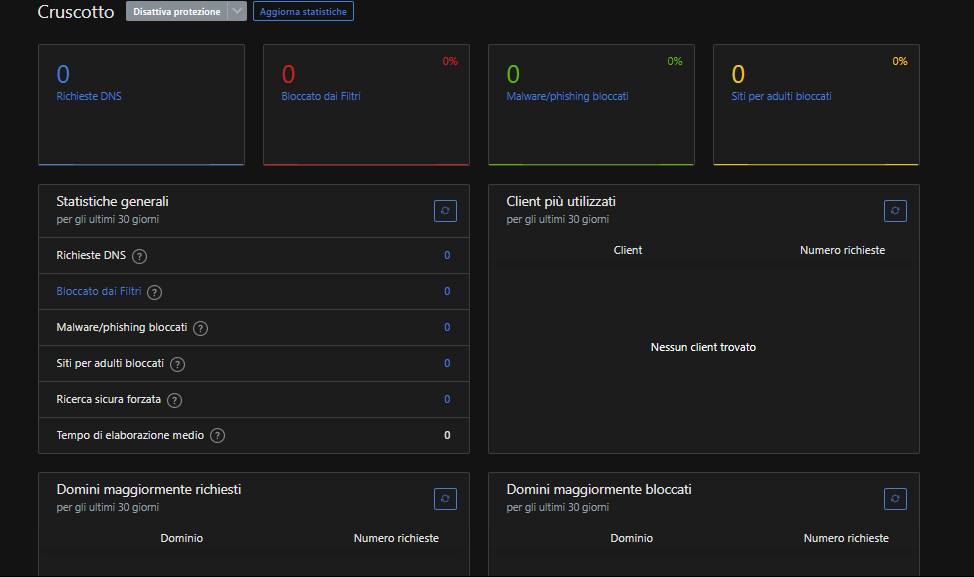974x577 pixels.
Task: Click help icon beside Bloccato dai Filtri row
Action: [x=154, y=292]
